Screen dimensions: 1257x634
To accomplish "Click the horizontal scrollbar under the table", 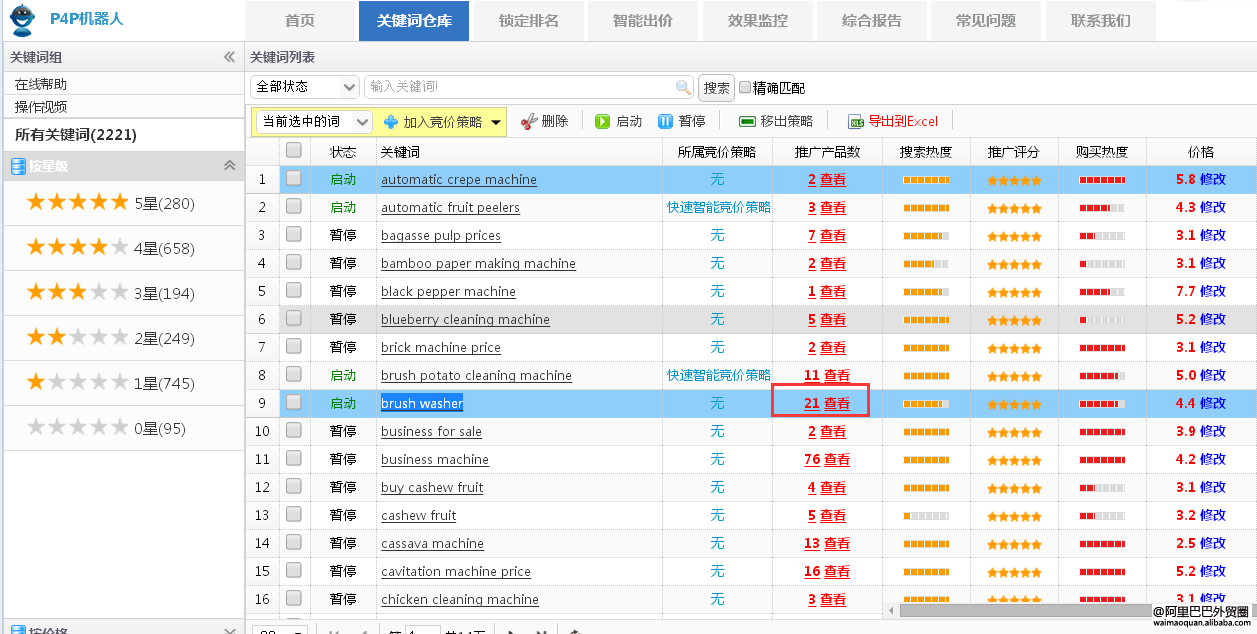I will (x=1025, y=609).
